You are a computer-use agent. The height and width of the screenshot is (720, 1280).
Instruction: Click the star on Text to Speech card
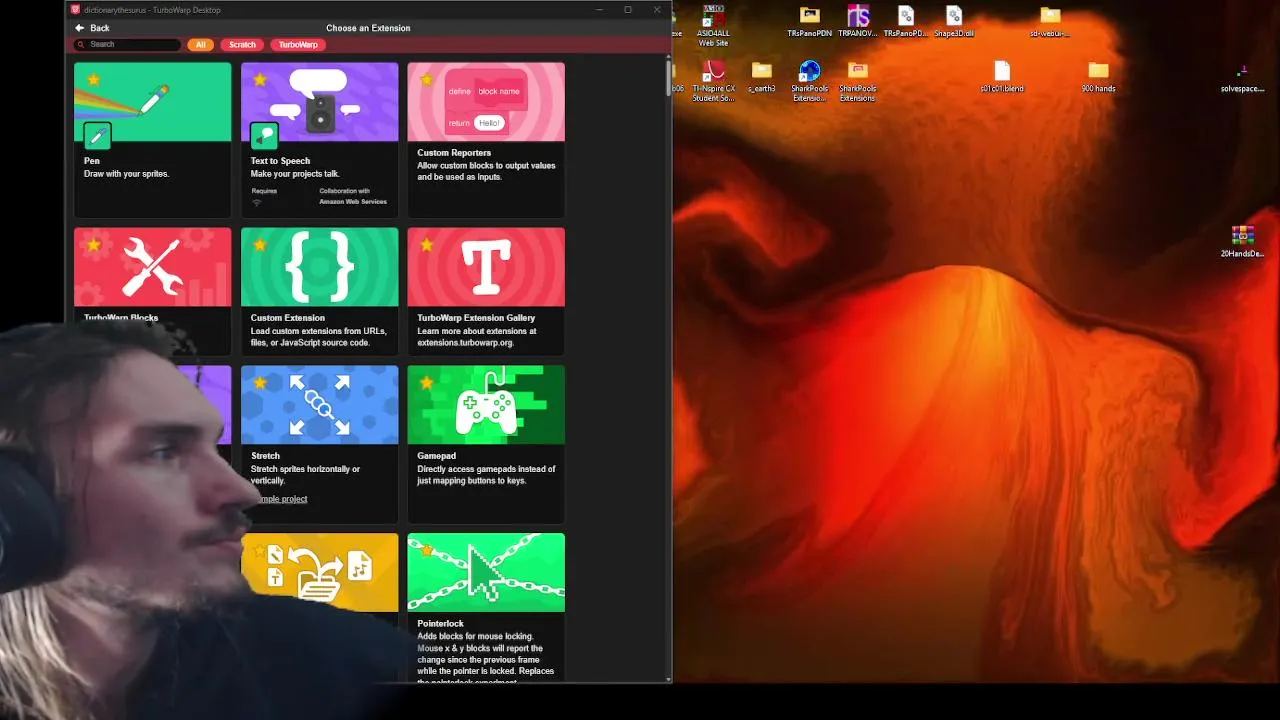point(260,79)
